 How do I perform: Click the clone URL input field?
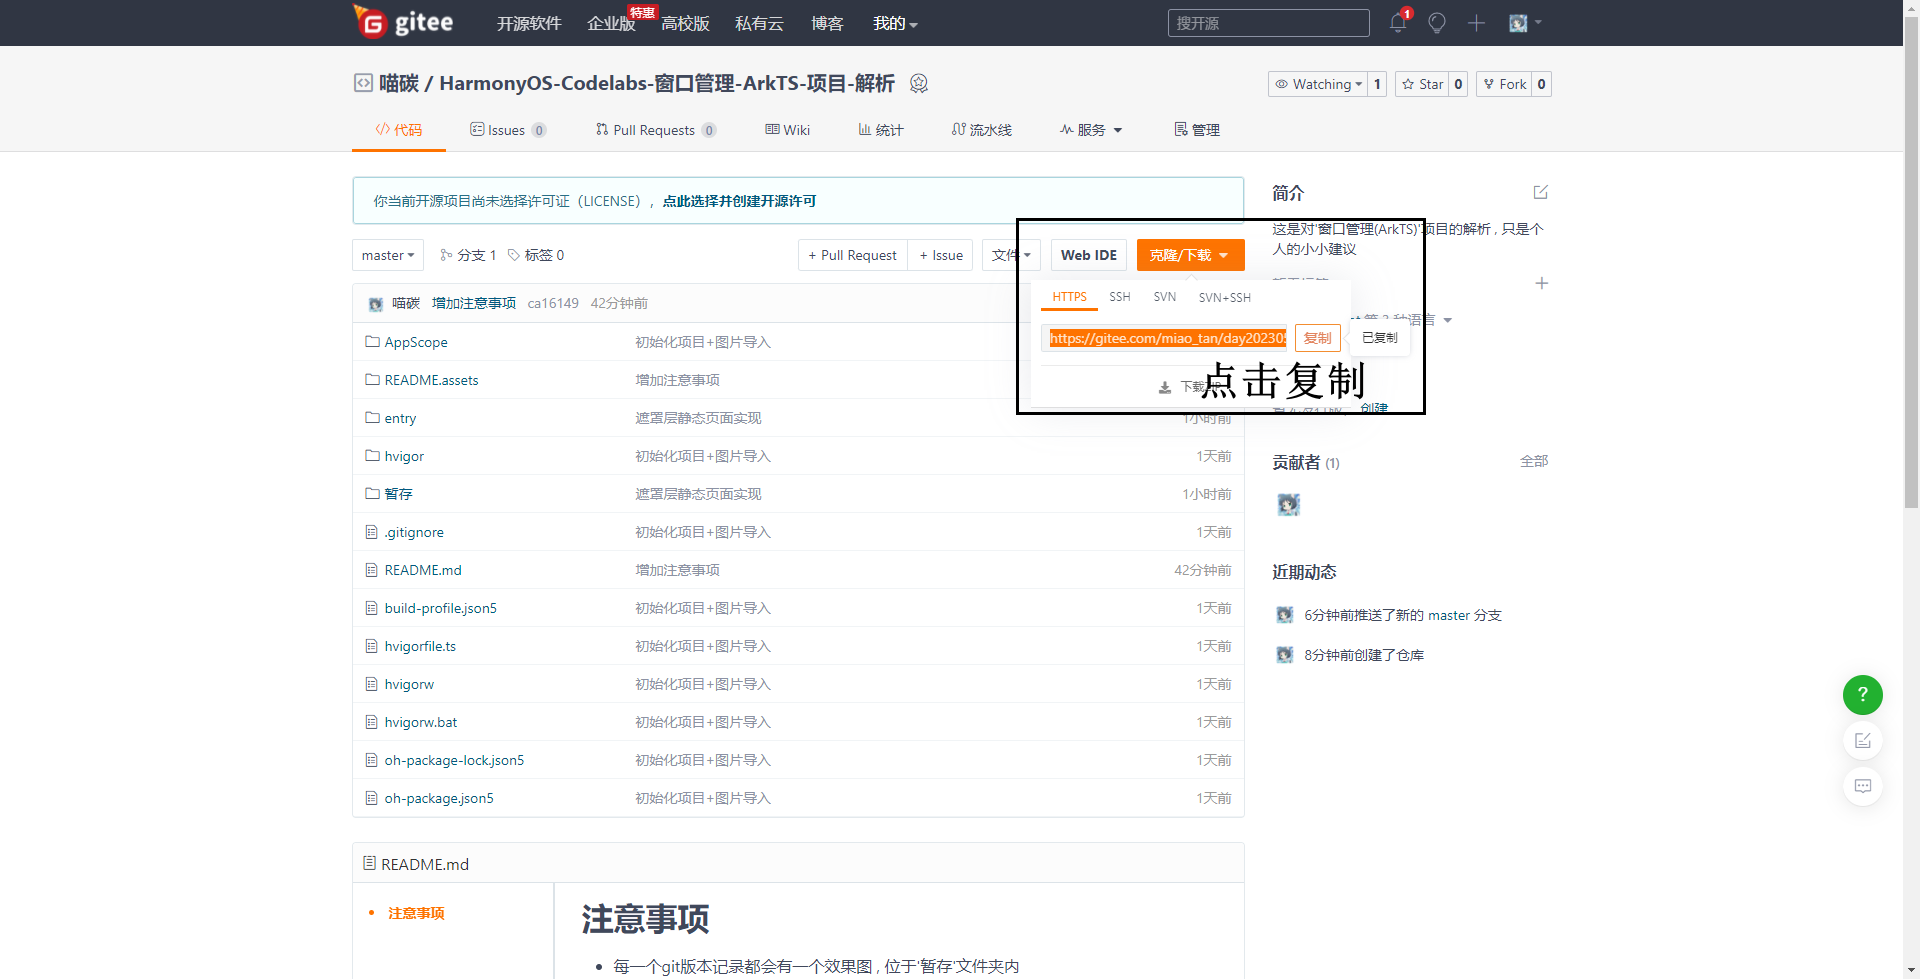1164,338
